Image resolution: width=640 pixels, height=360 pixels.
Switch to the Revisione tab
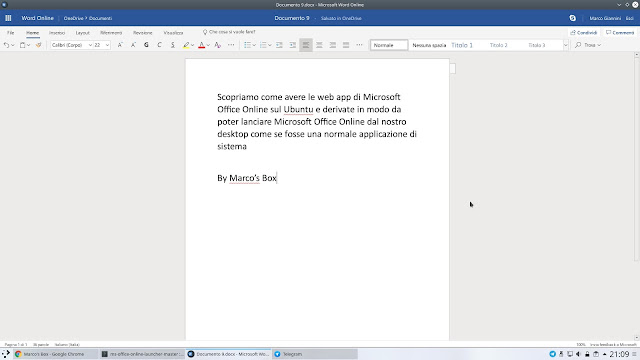click(142, 33)
